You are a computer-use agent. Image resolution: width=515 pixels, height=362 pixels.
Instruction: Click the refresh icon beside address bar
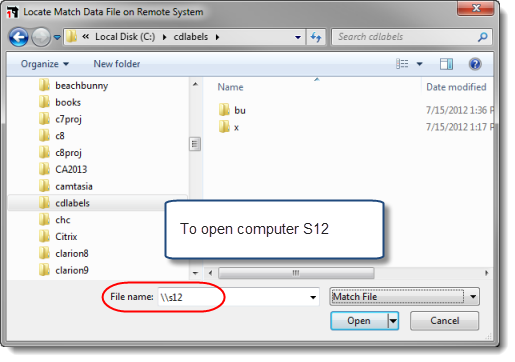click(316, 37)
